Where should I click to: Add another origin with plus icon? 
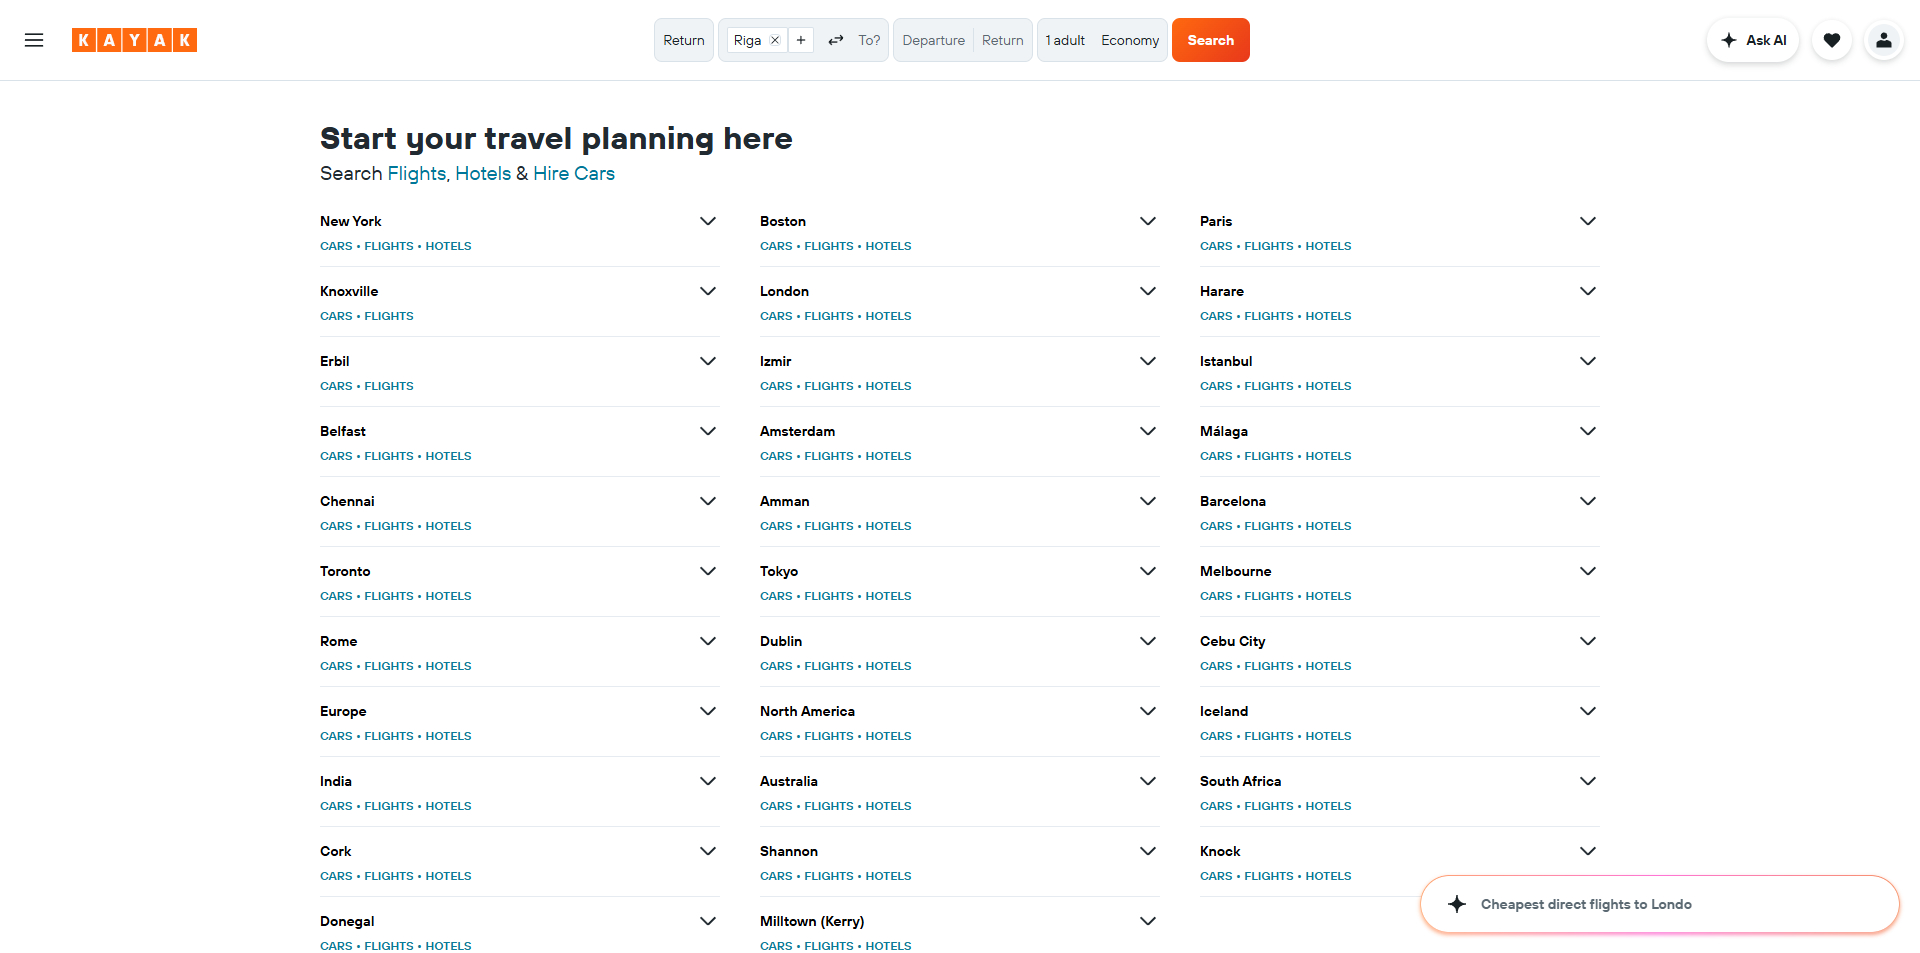pyautogui.click(x=801, y=40)
